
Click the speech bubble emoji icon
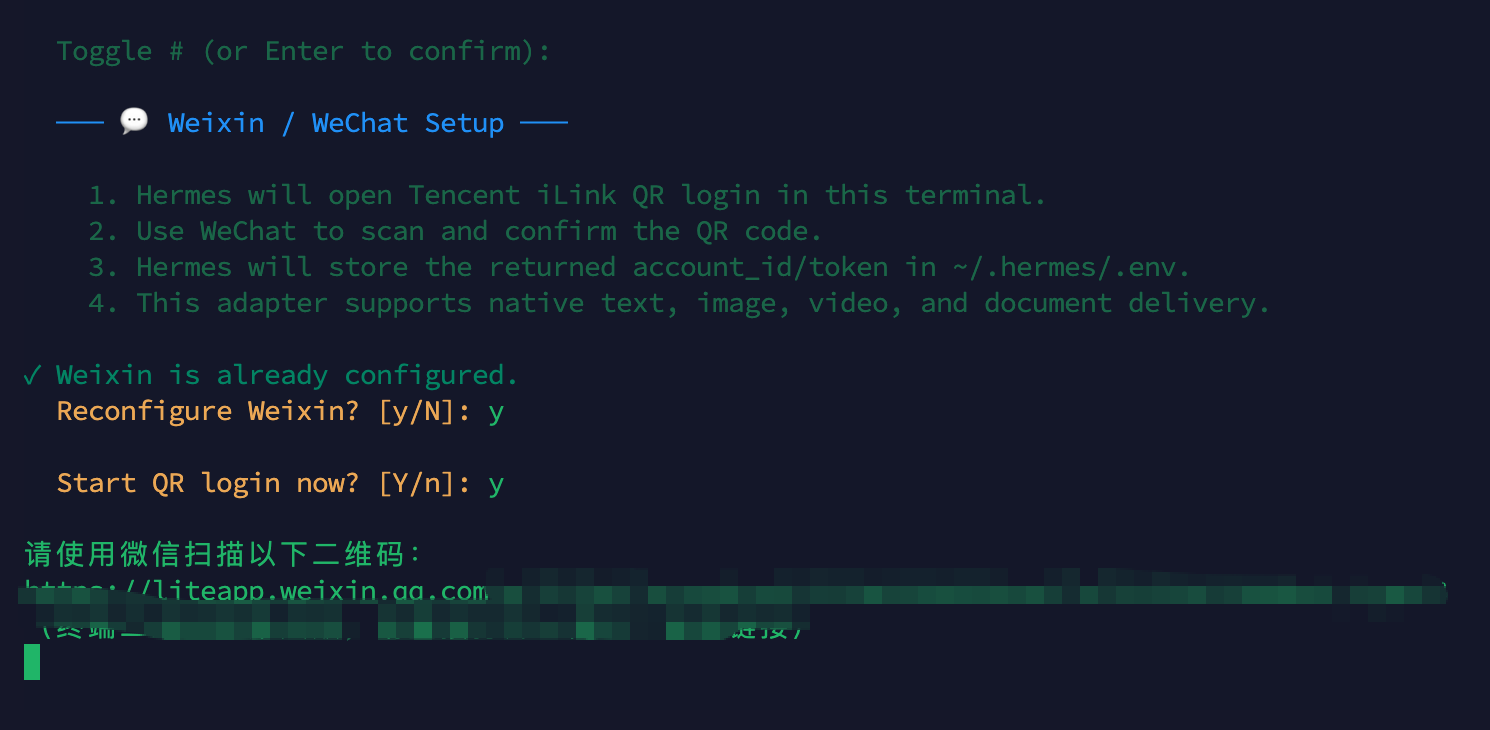134,122
